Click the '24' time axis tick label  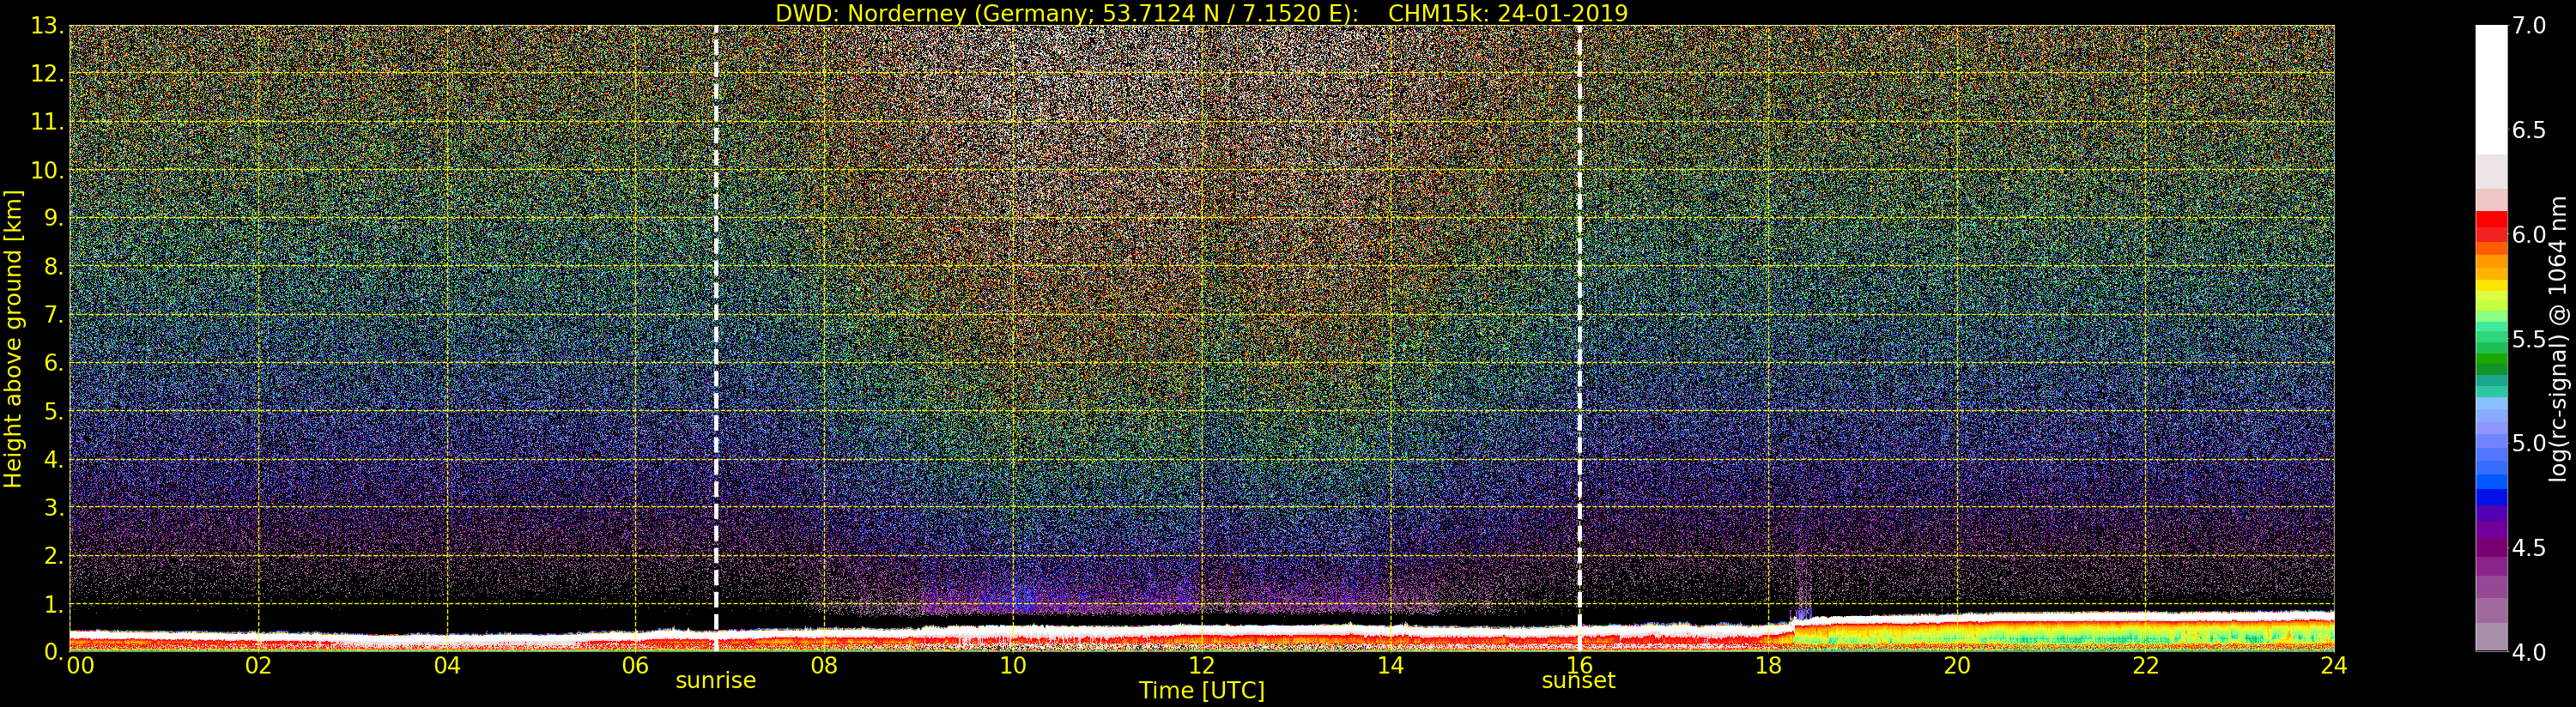[2334, 665]
